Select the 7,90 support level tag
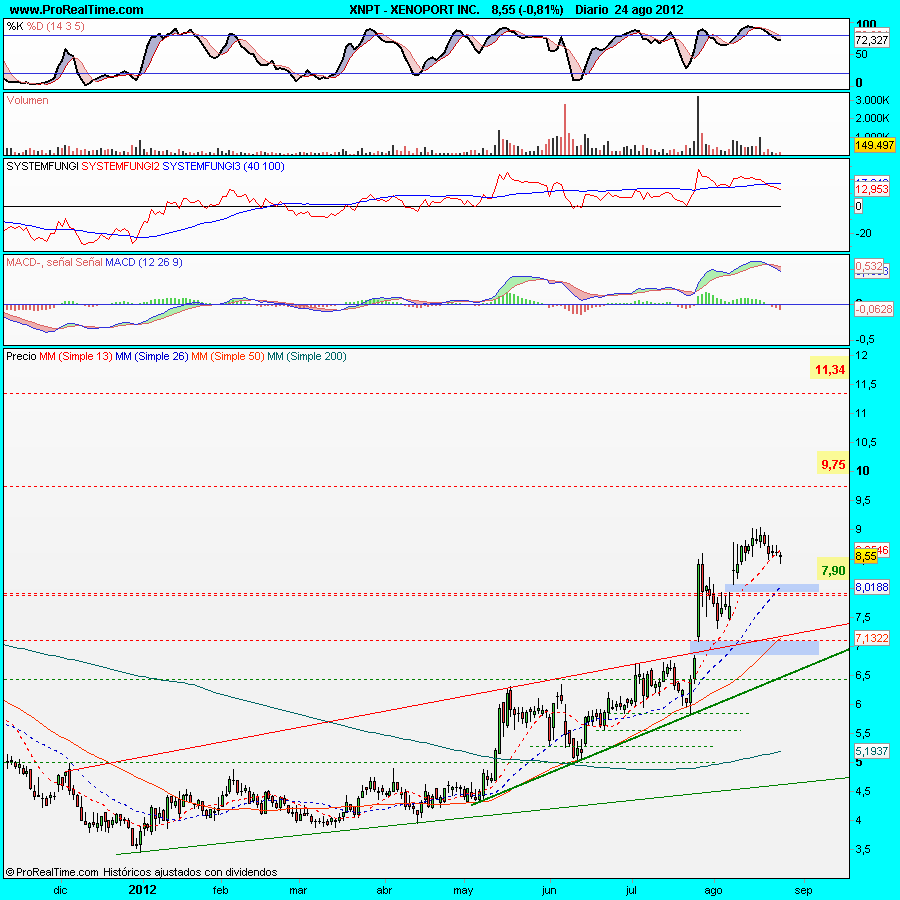 pyautogui.click(x=833, y=571)
